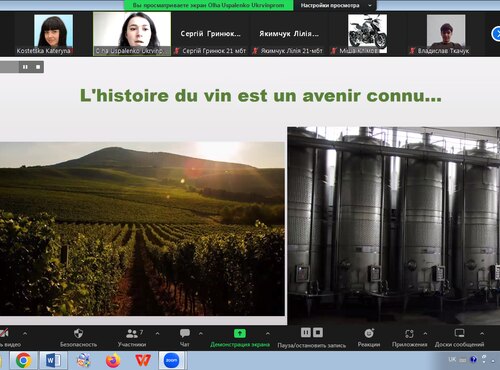This screenshot has height=370, width=500.
Task: Click the green Share Screen (Демонстрация экрана) icon
Action: tap(240, 333)
